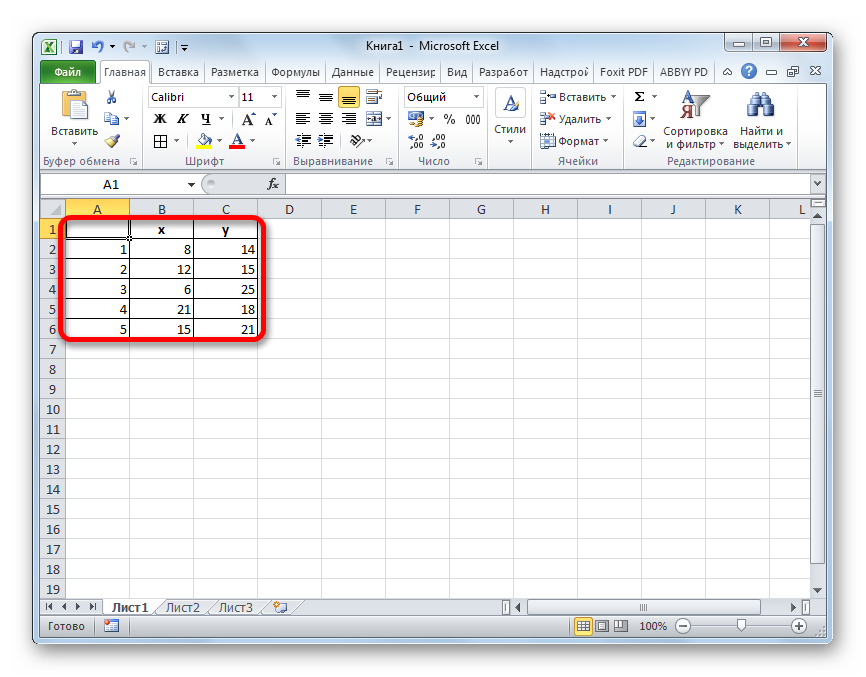Toggle italic К formatting
Viewport: 866px width, 677px height.
182,119
